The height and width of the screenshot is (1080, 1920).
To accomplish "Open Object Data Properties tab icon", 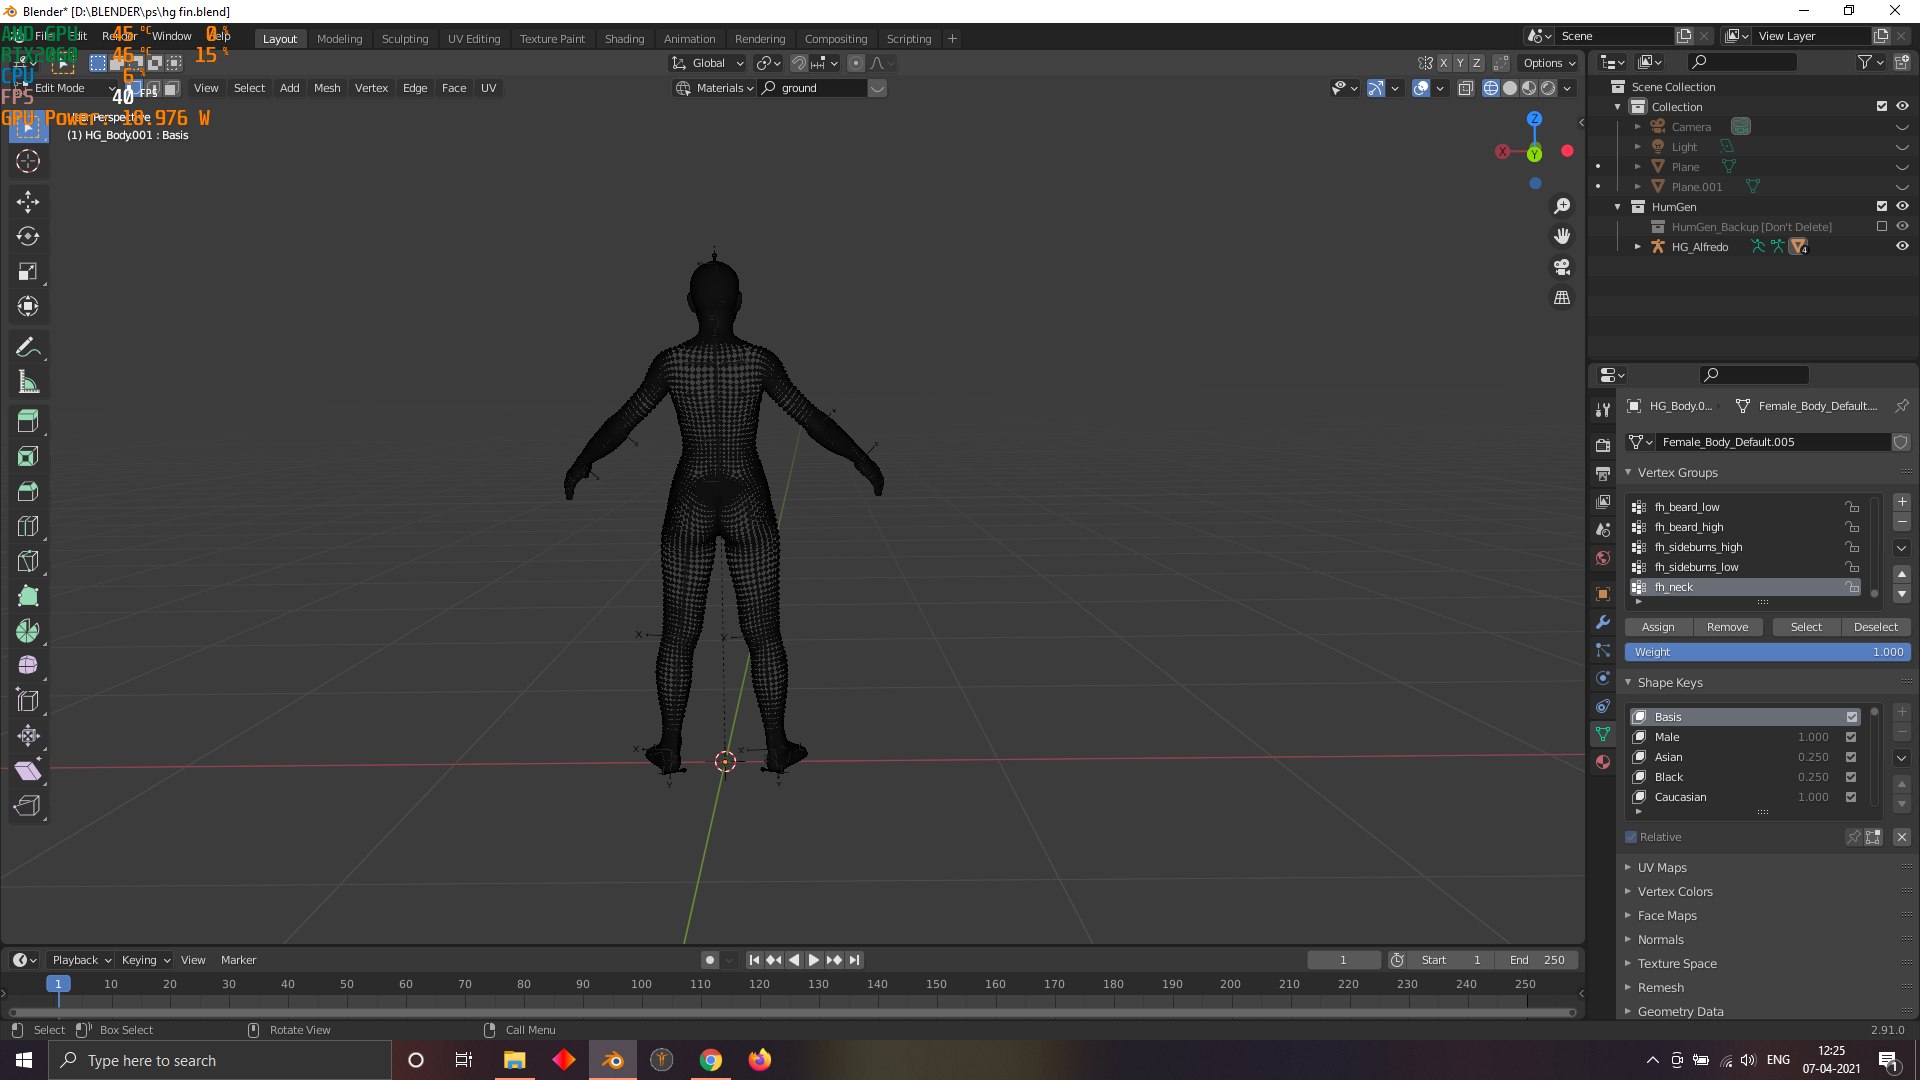I will (x=1603, y=734).
